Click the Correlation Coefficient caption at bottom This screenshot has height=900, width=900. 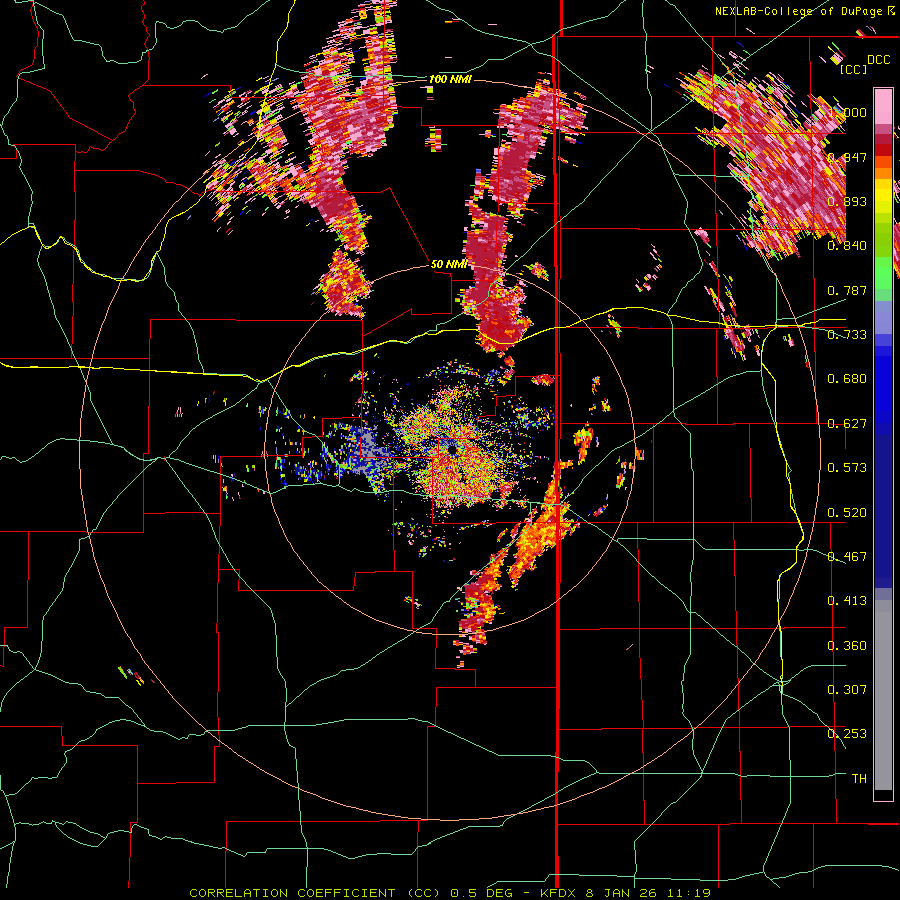[450, 893]
